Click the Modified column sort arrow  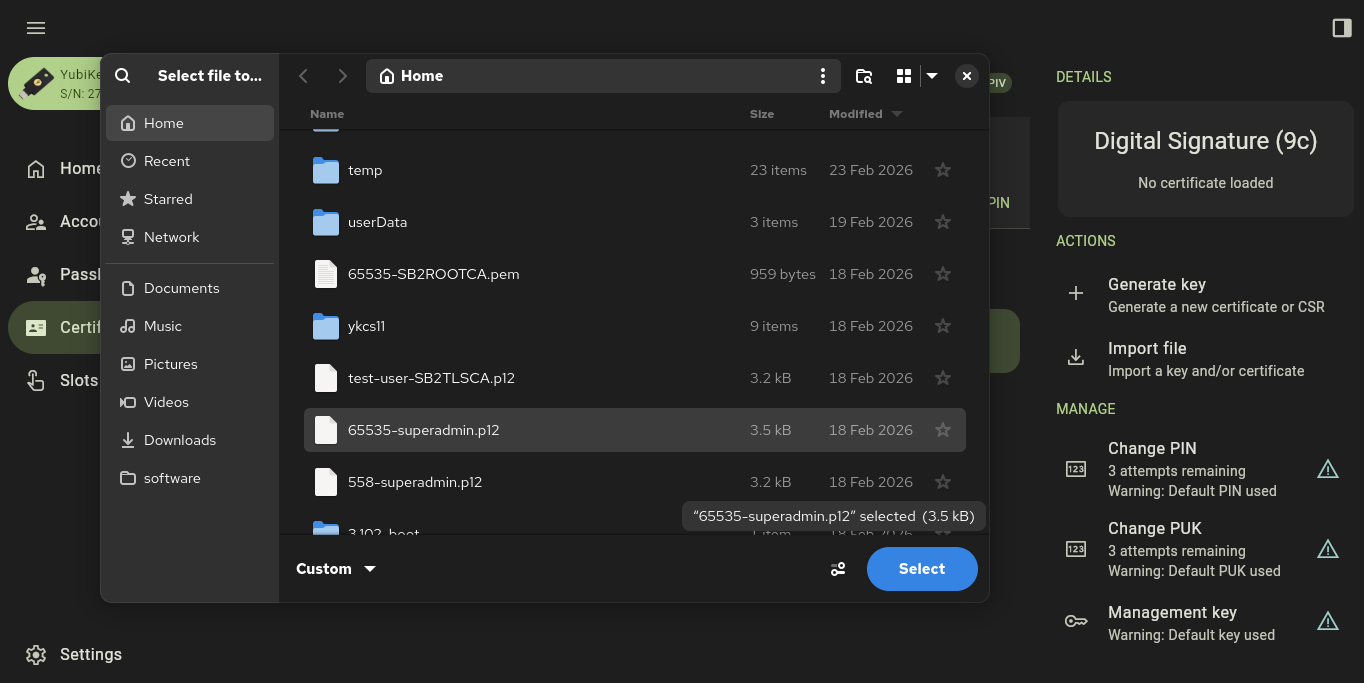click(897, 114)
